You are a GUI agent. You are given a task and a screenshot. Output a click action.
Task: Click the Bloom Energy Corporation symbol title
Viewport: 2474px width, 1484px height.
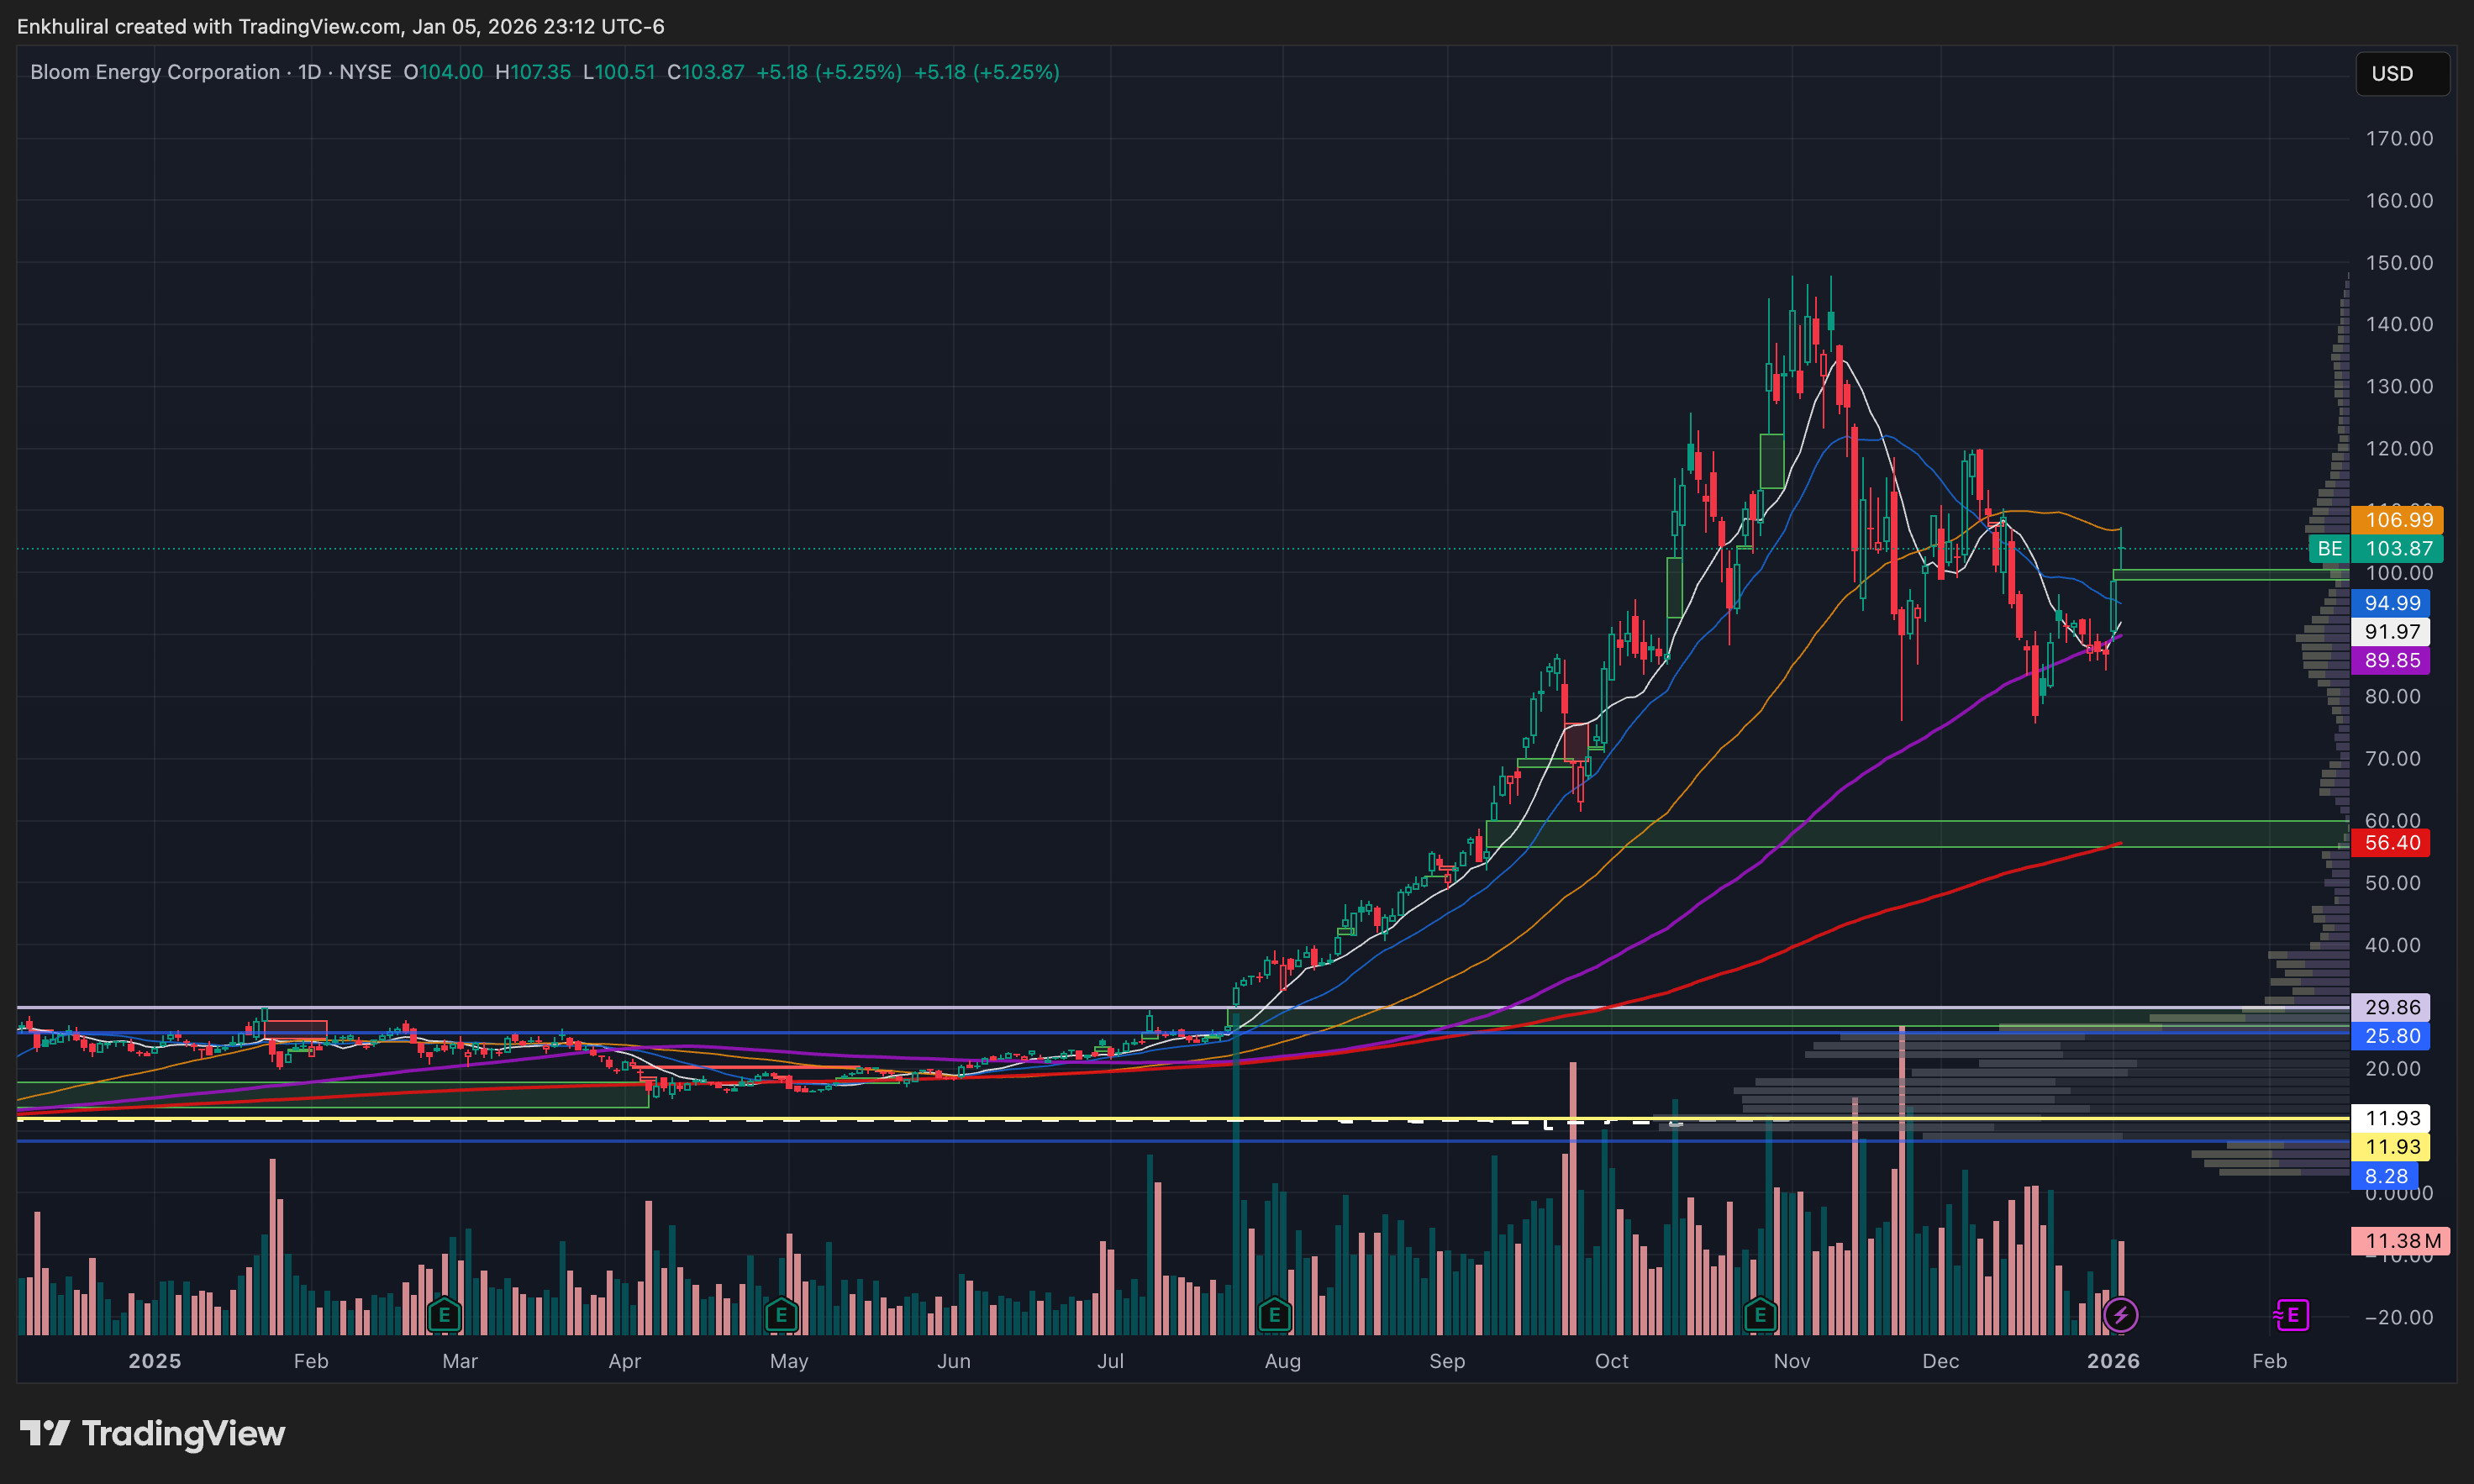pyautogui.click(x=155, y=72)
